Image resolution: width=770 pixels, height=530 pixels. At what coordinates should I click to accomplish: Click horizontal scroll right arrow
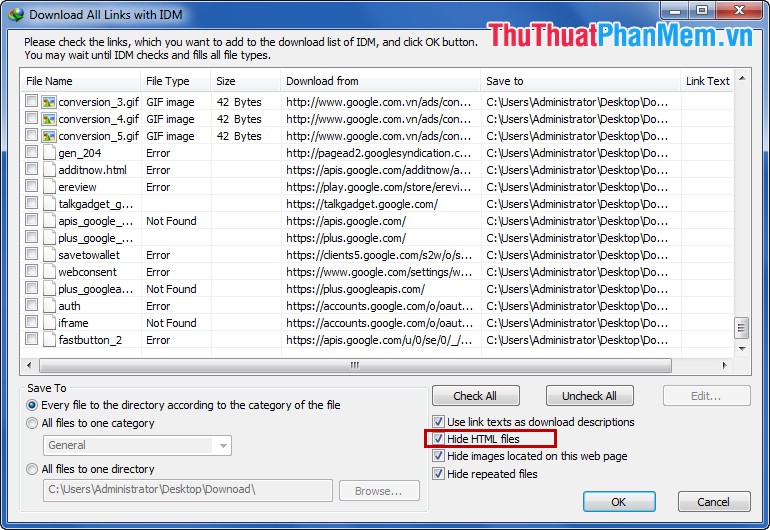(724, 365)
